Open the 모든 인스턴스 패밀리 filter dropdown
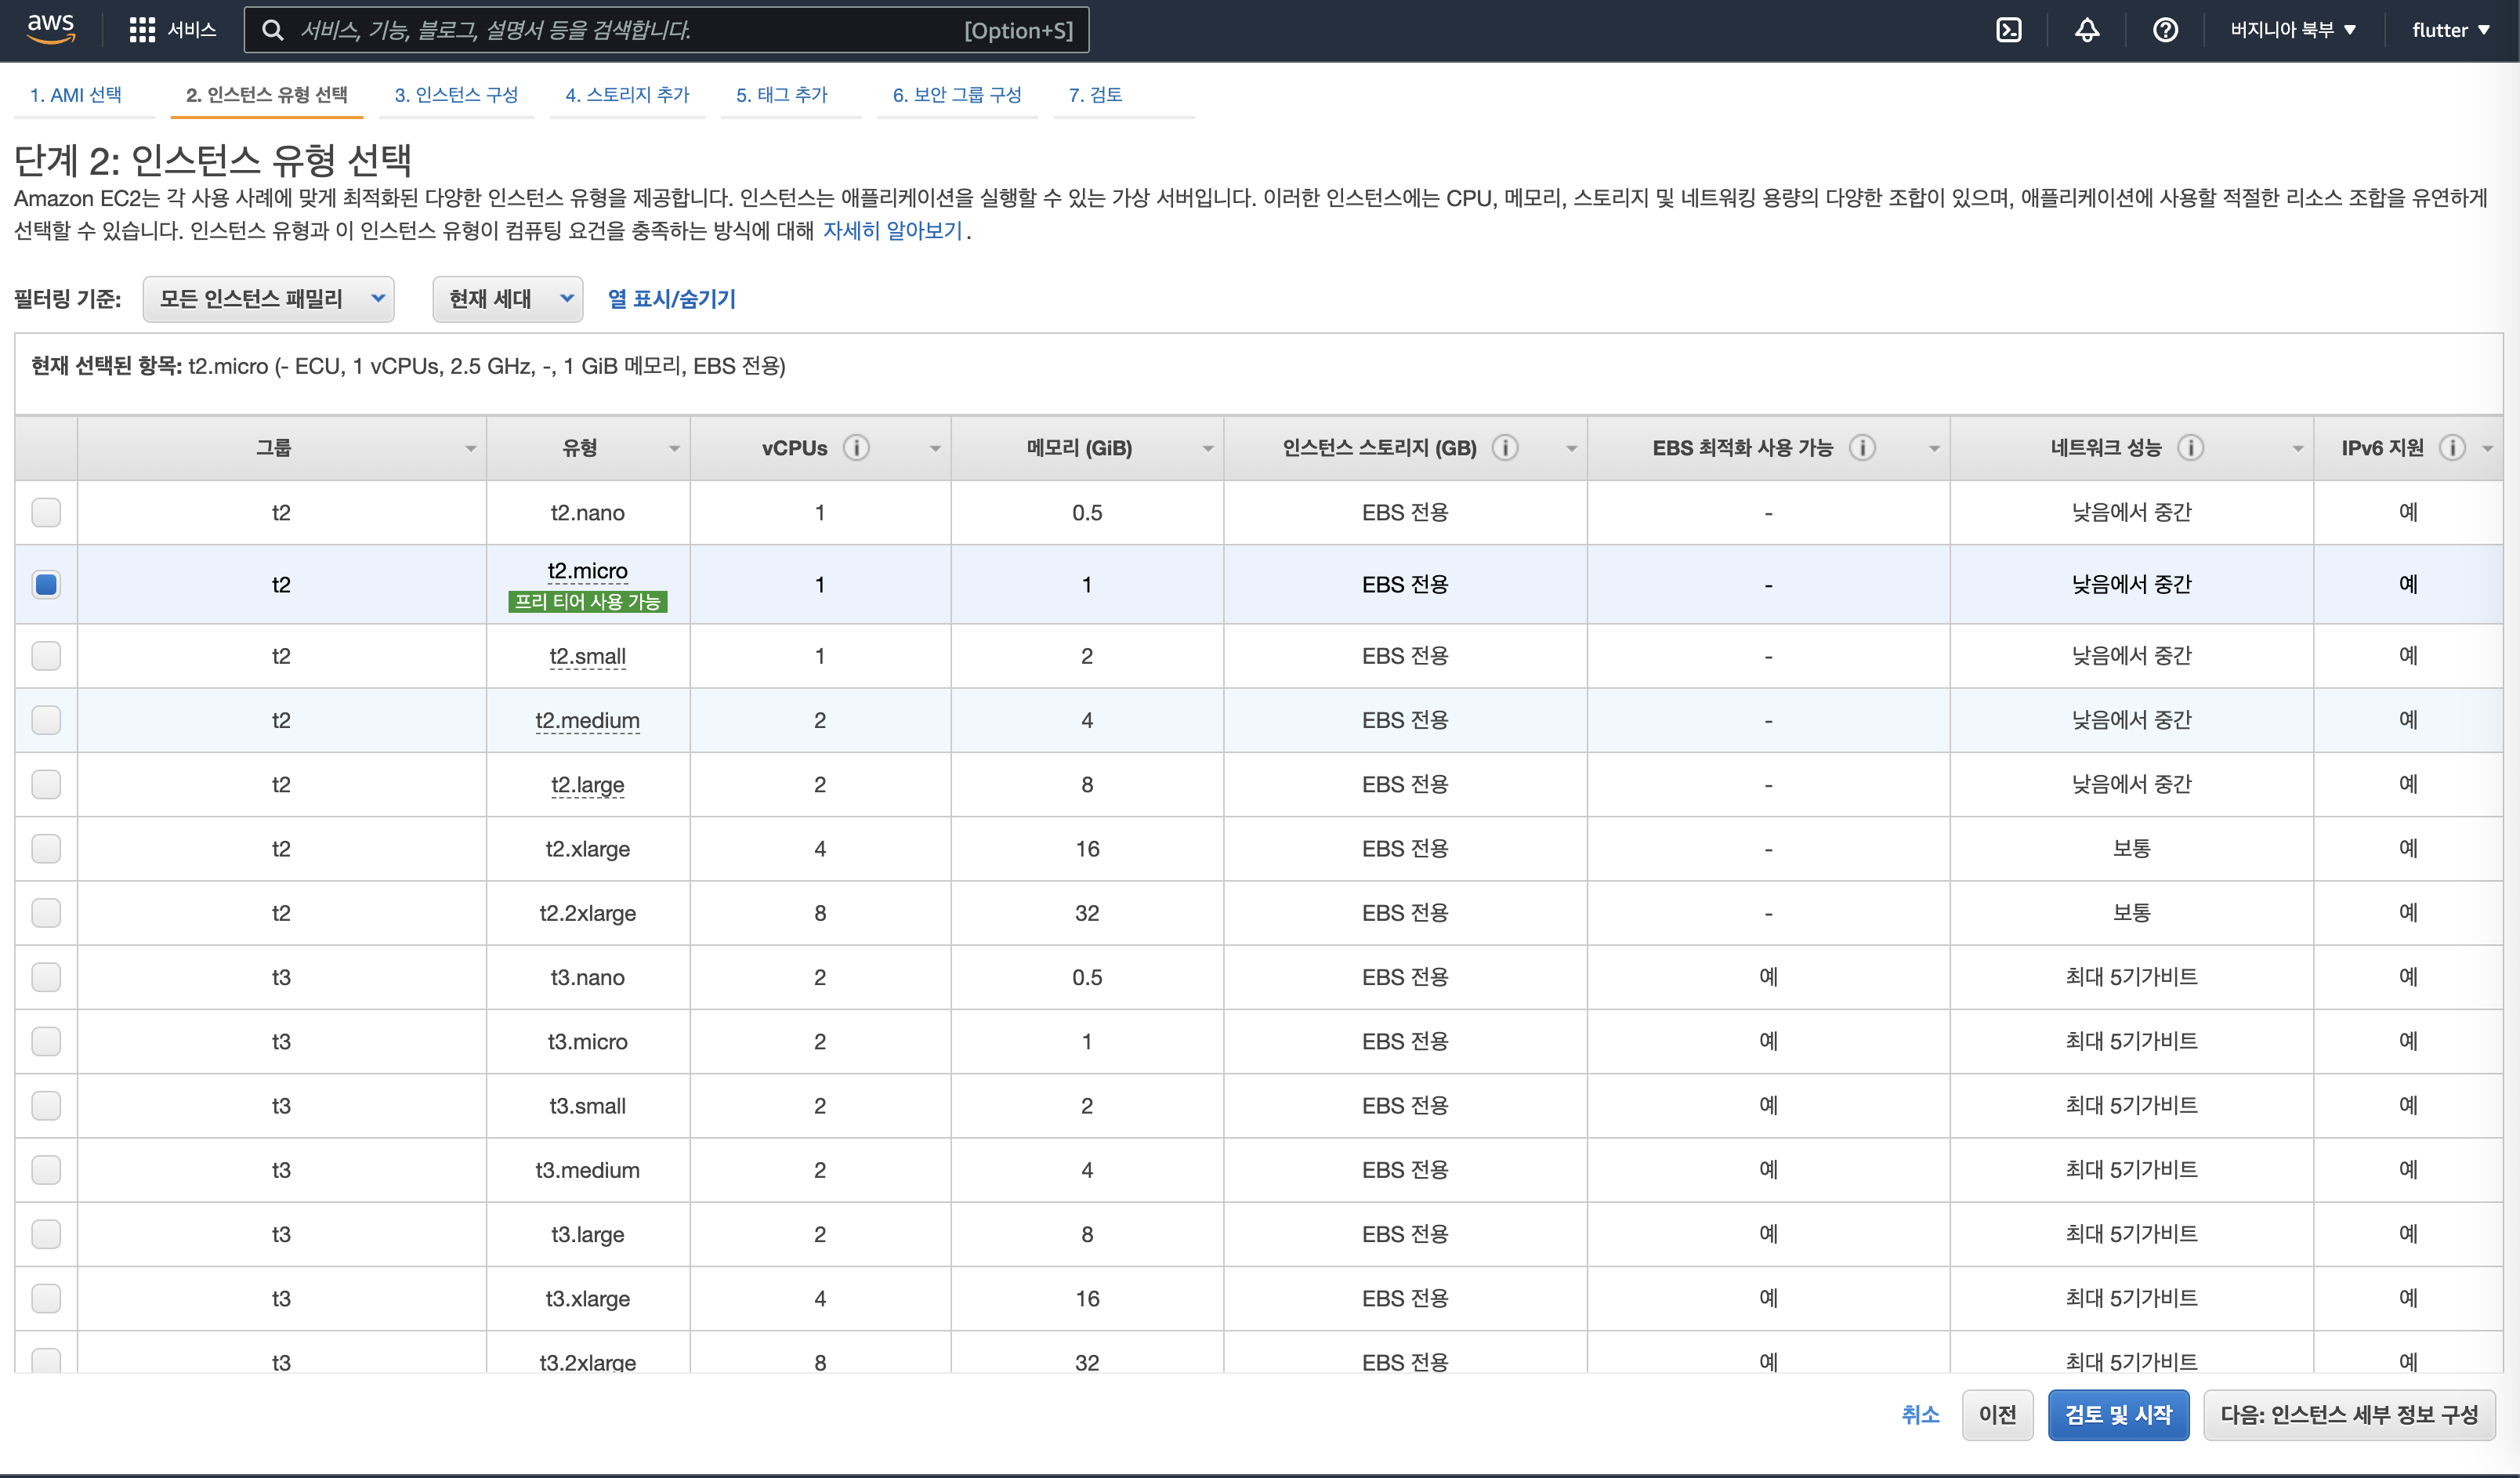The width and height of the screenshot is (2520, 1478). tap(268, 298)
